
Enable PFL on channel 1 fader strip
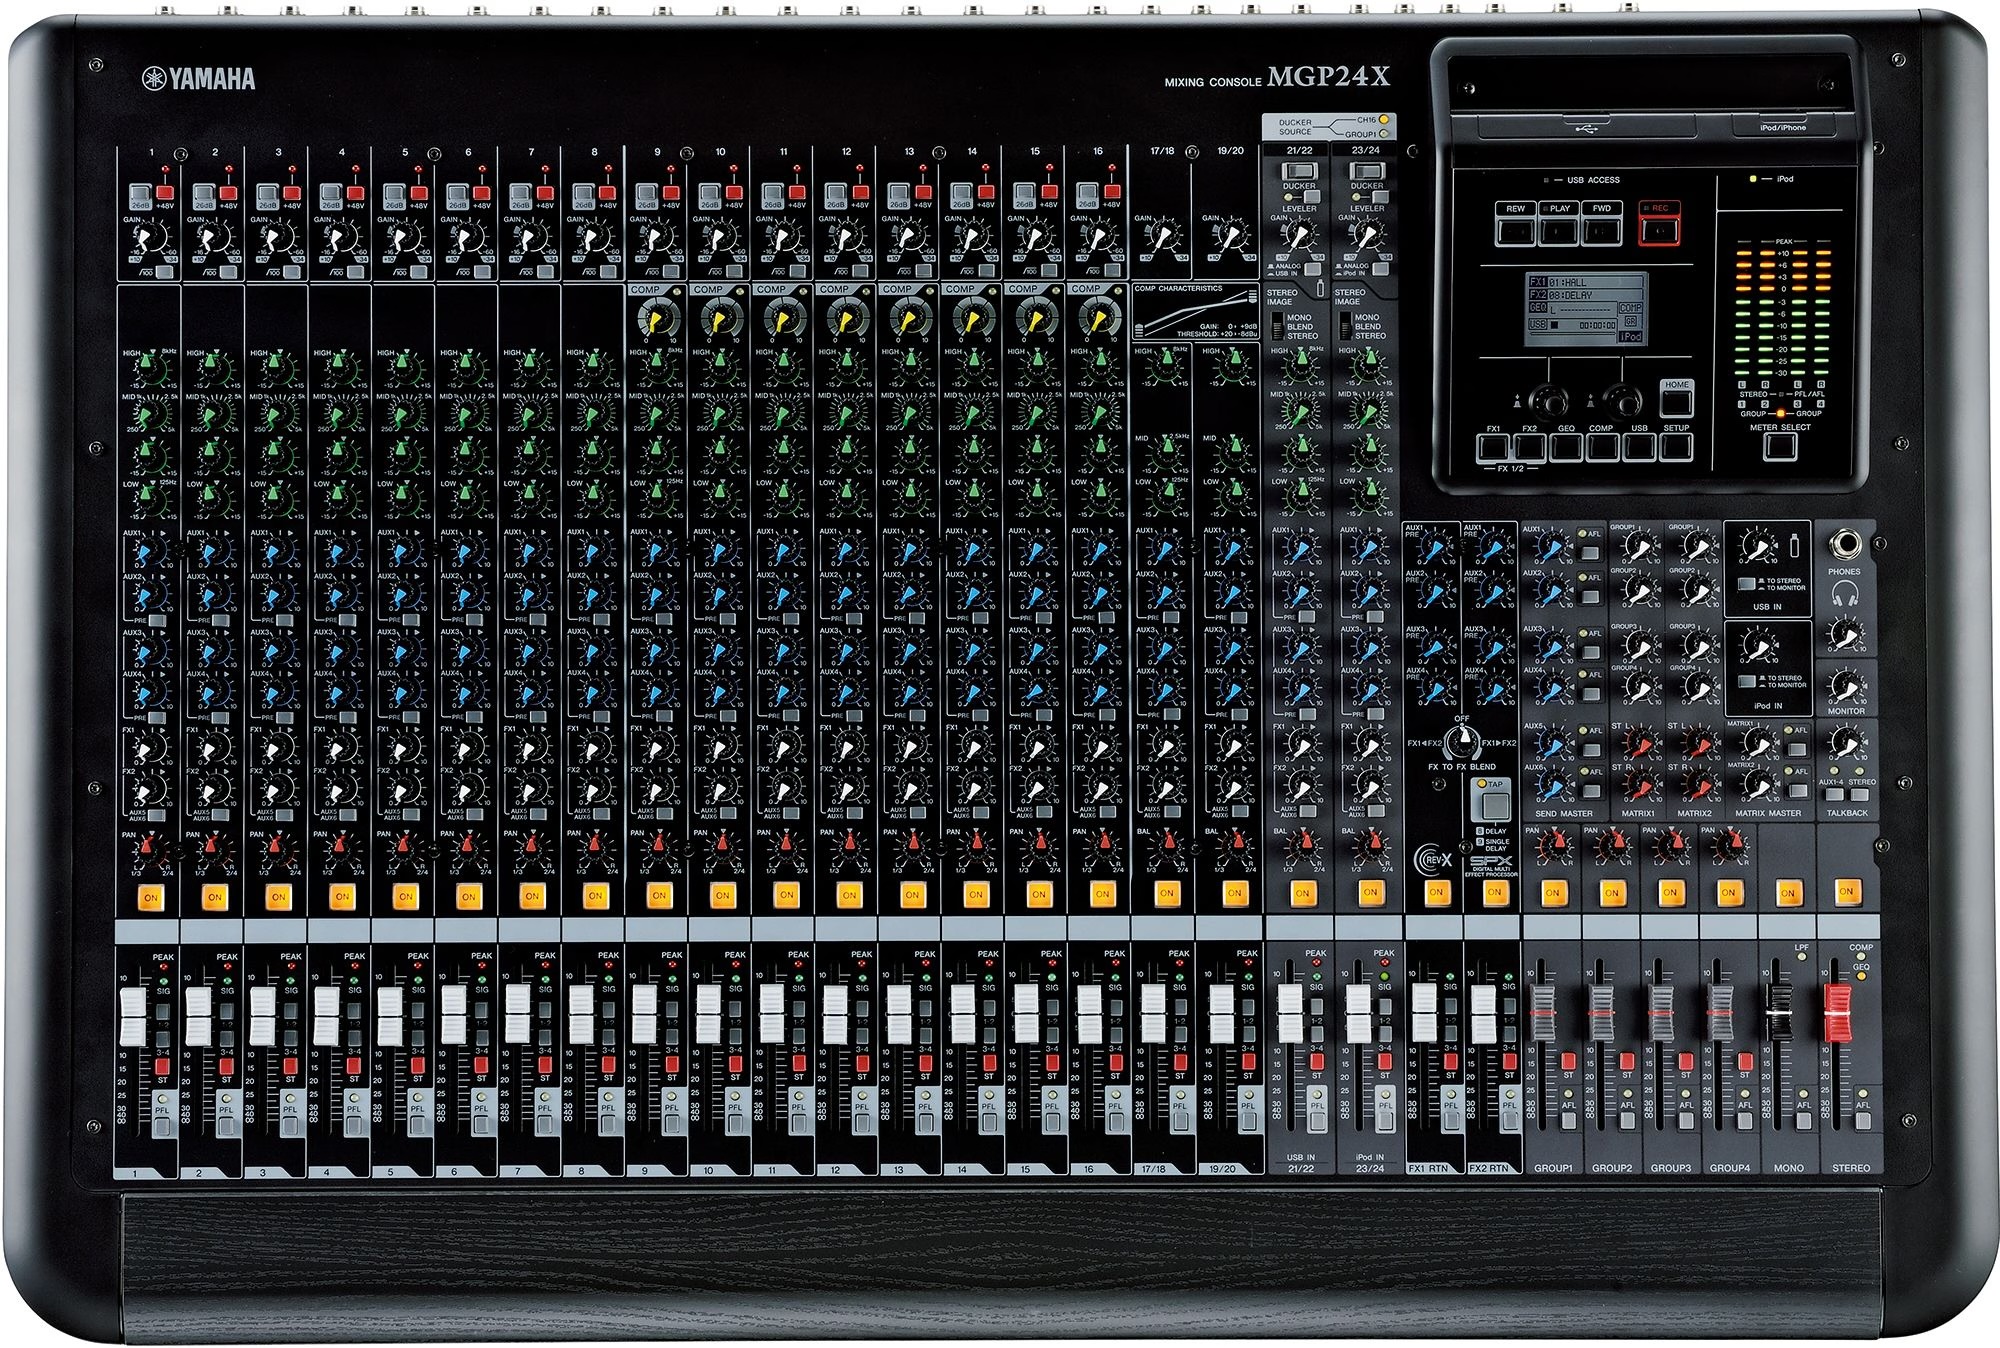[163, 1127]
